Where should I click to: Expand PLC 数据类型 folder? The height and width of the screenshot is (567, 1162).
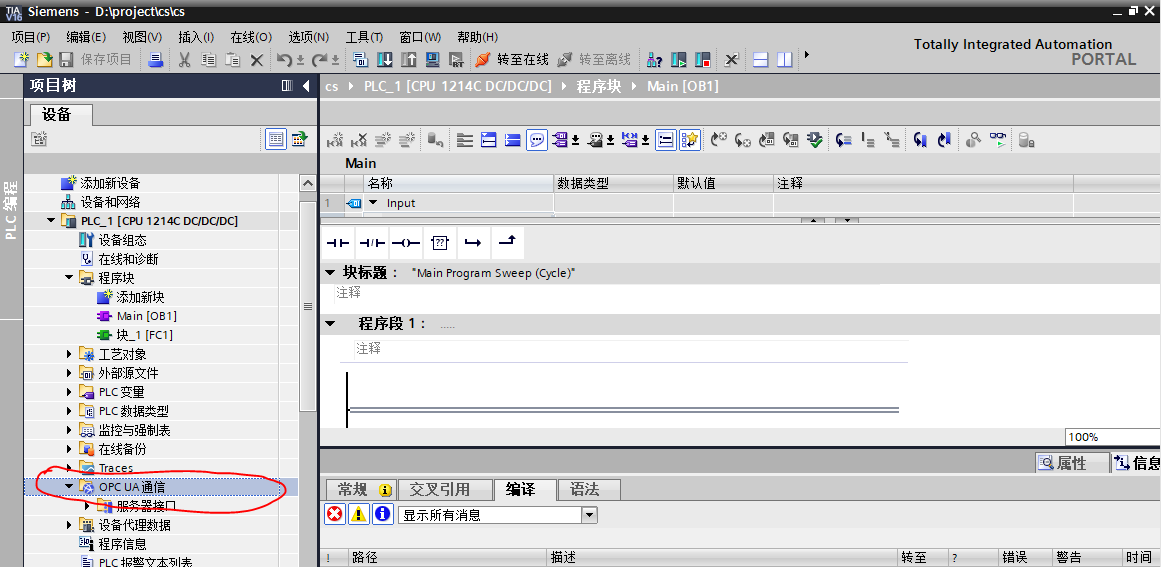70,411
